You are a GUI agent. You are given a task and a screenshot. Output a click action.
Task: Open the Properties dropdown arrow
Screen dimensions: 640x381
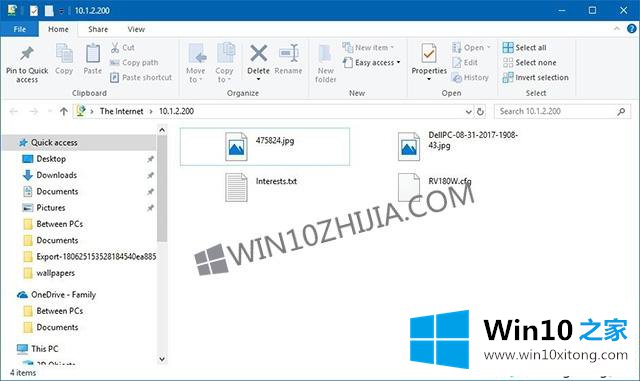[x=429, y=79]
